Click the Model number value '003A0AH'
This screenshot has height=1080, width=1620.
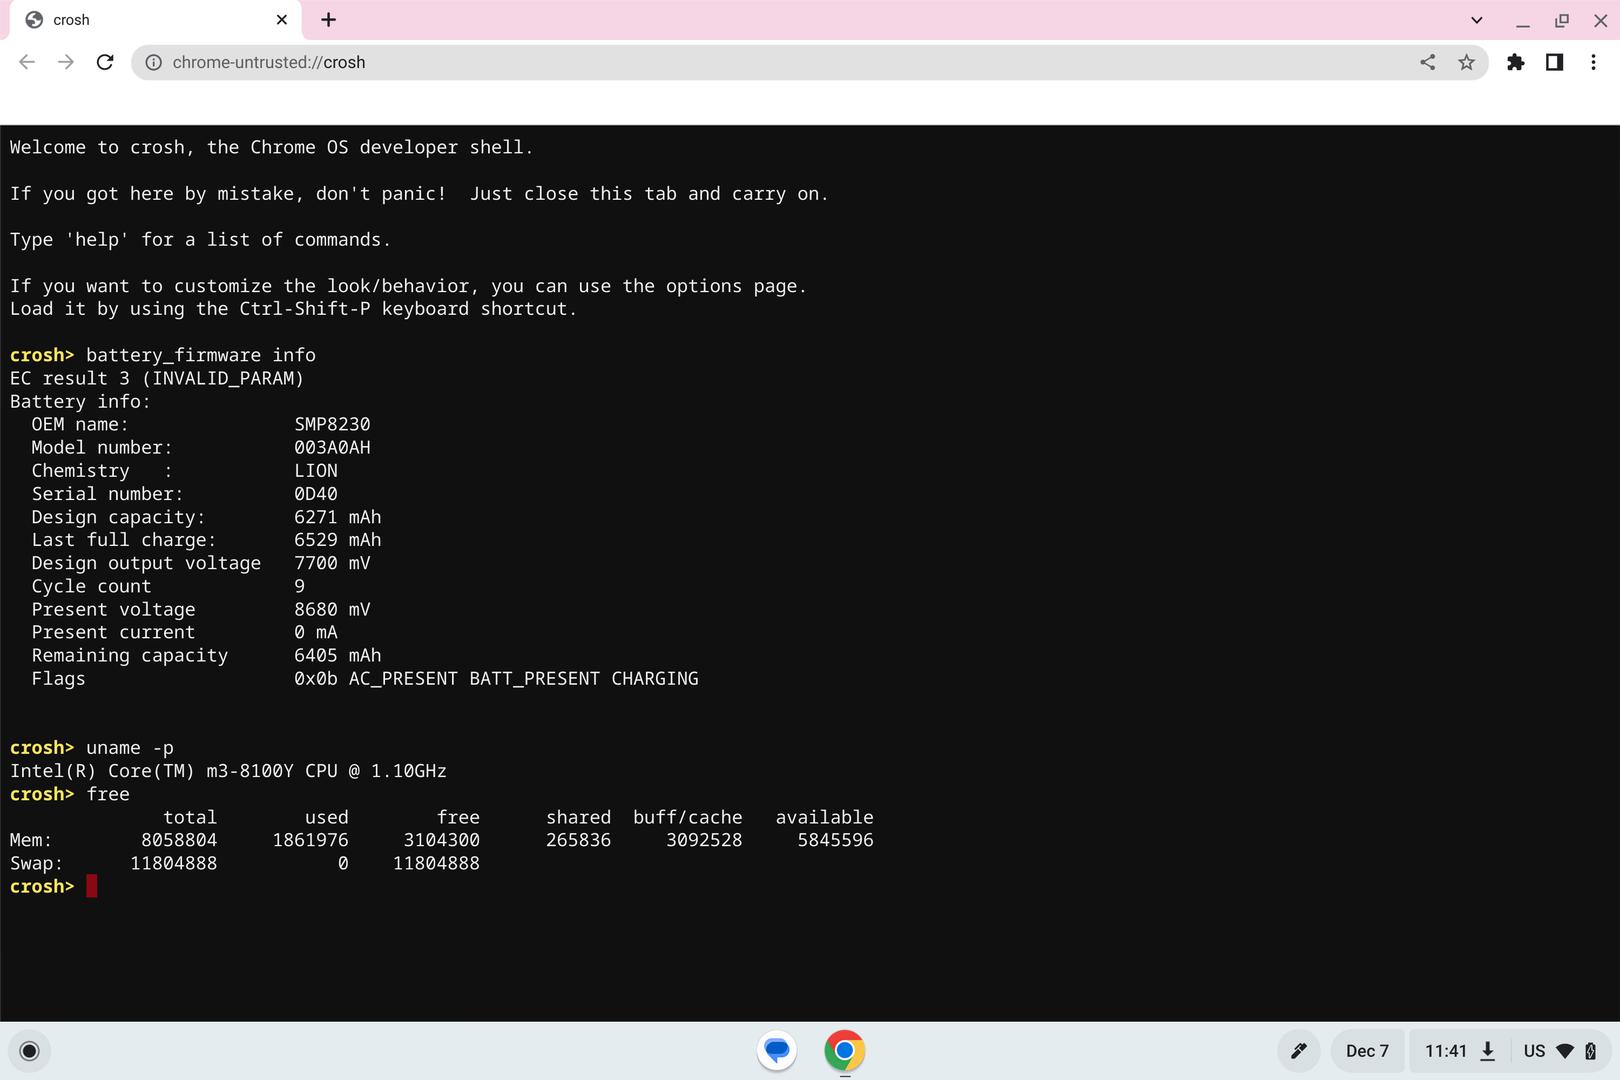click(x=332, y=447)
